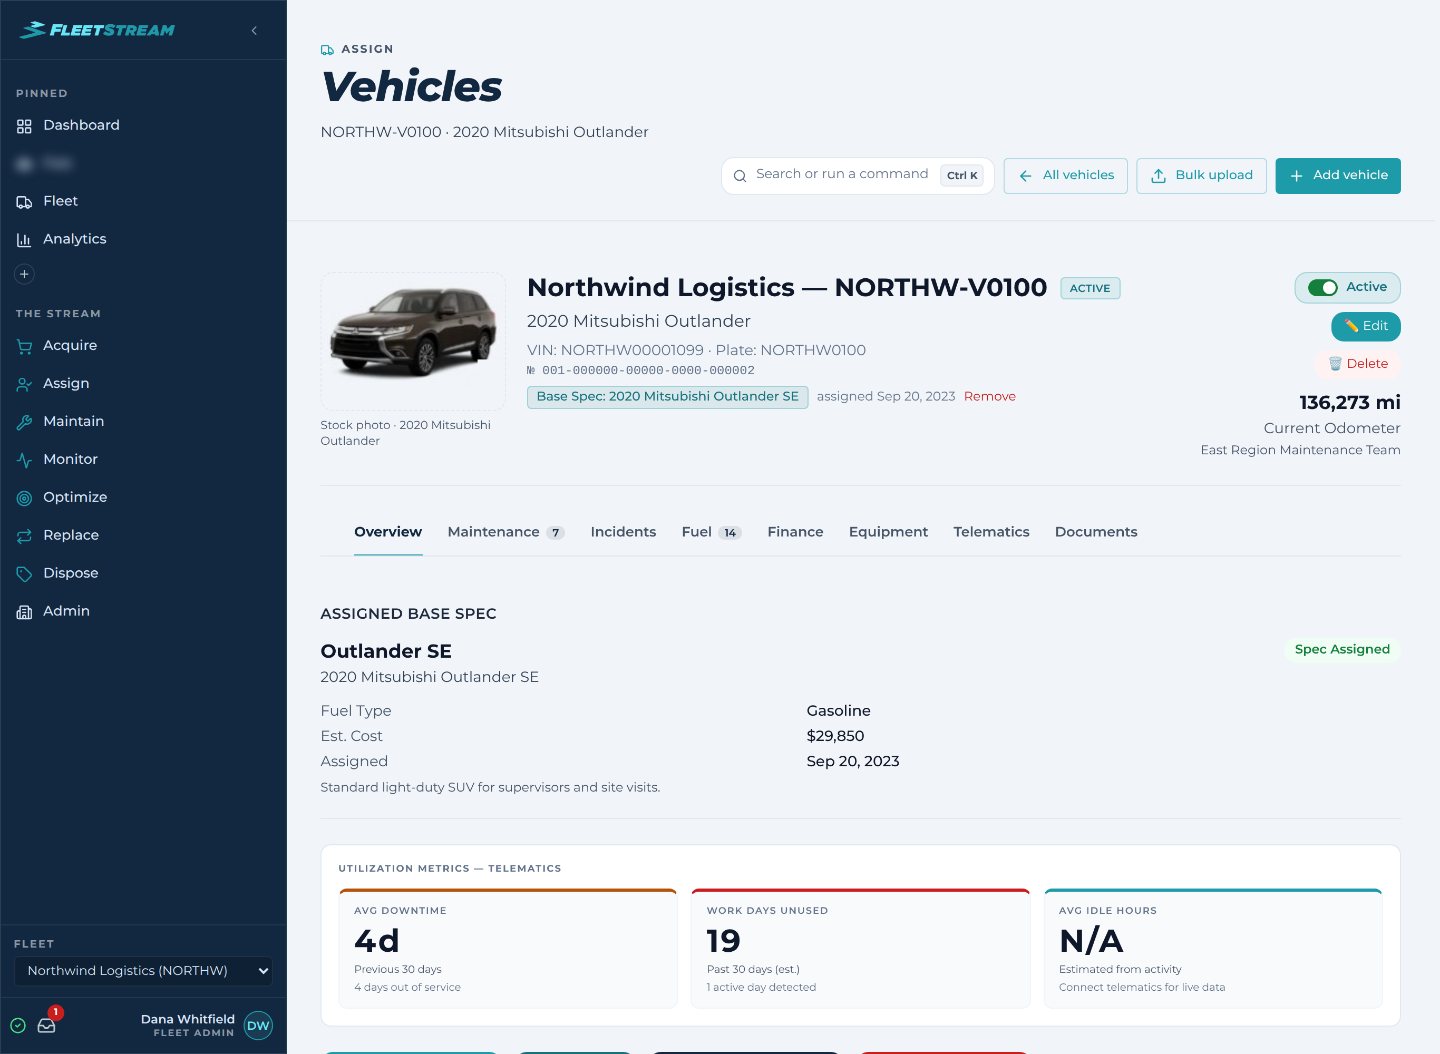This screenshot has width=1440, height=1054.
Task: Switch to the Maintenance tab
Action: (506, 532)
